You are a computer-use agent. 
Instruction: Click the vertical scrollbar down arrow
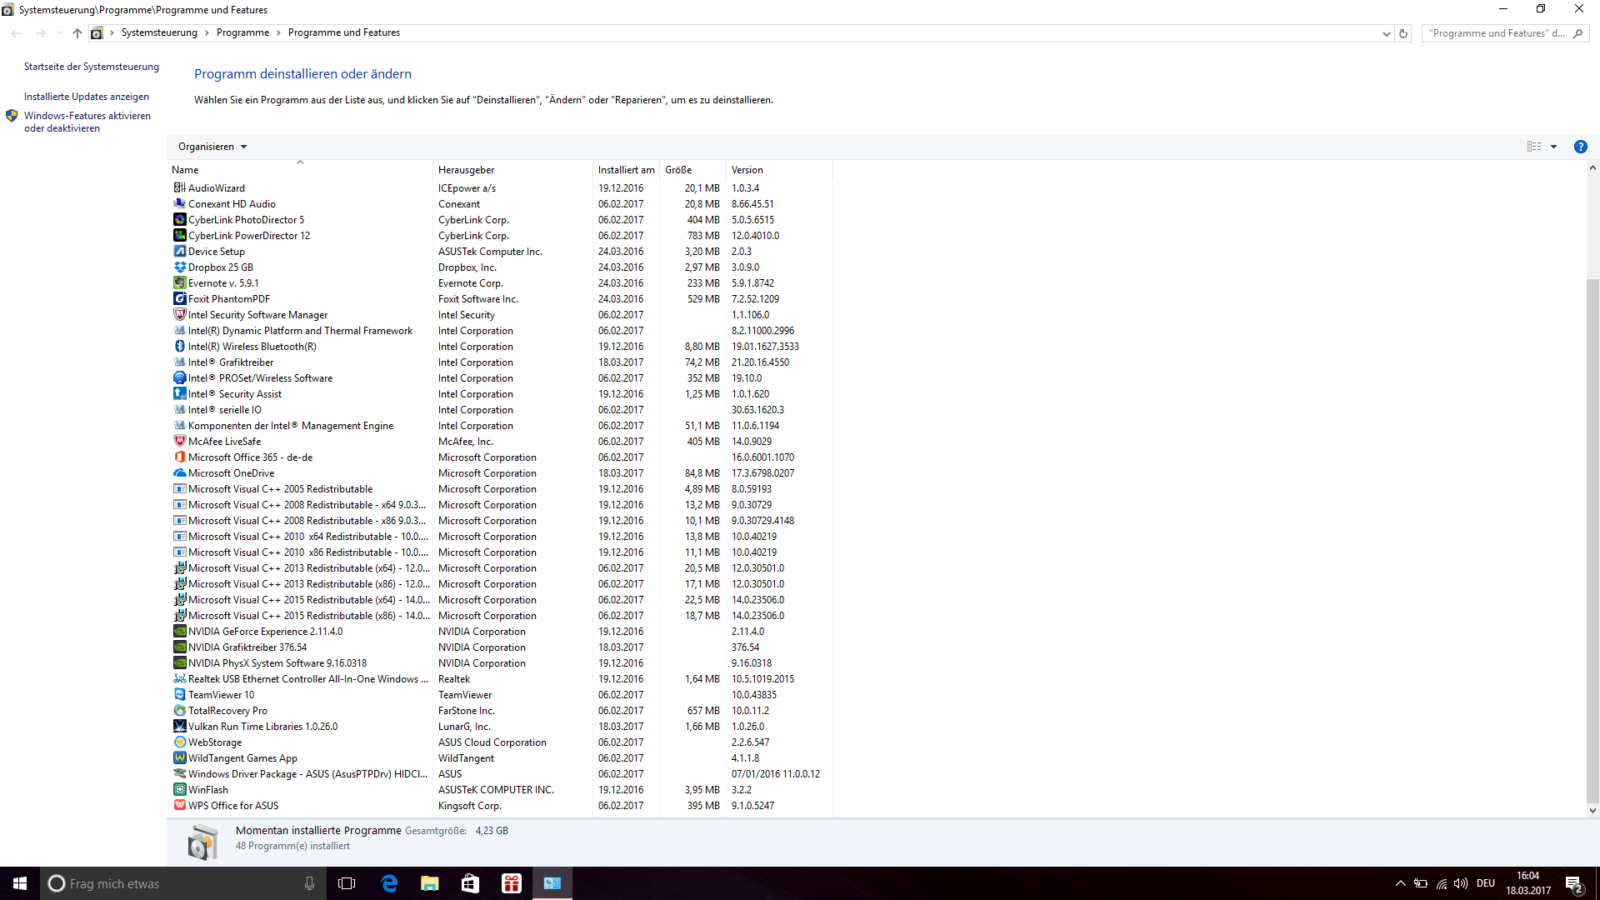[1592, 811]
